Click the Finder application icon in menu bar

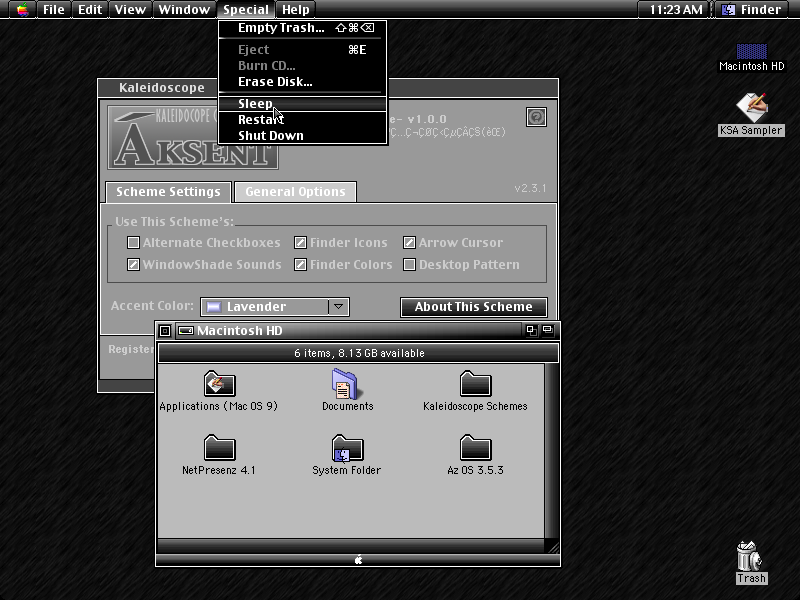point(729,9)
